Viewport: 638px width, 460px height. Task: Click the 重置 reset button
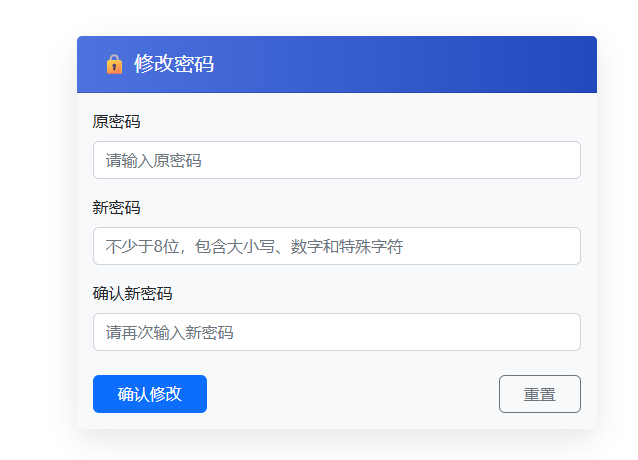click(540, 394)
